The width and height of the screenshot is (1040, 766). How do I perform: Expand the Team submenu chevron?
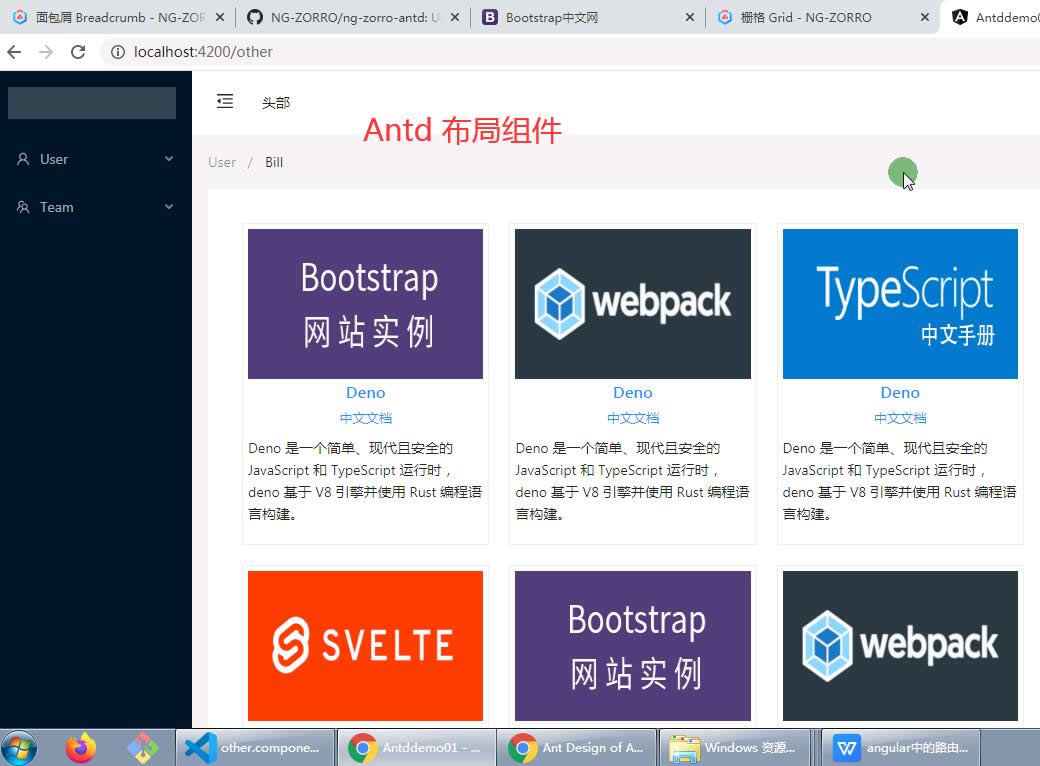[x=169, y=206]
